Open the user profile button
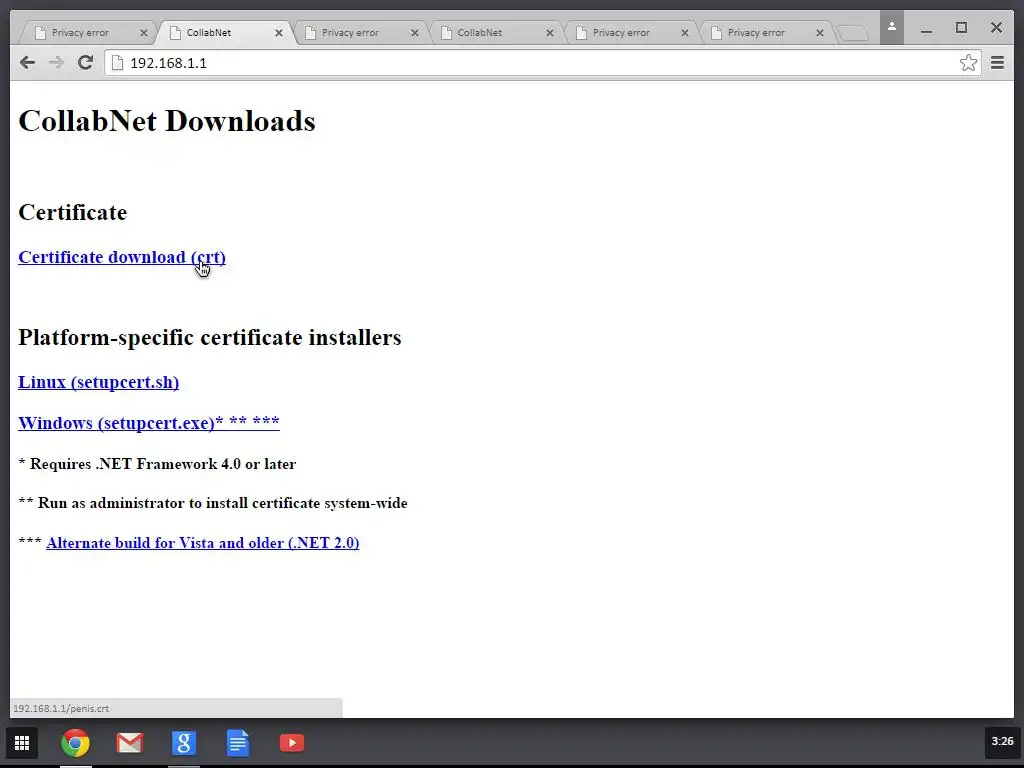1024x768 pixels. (891, 28)
